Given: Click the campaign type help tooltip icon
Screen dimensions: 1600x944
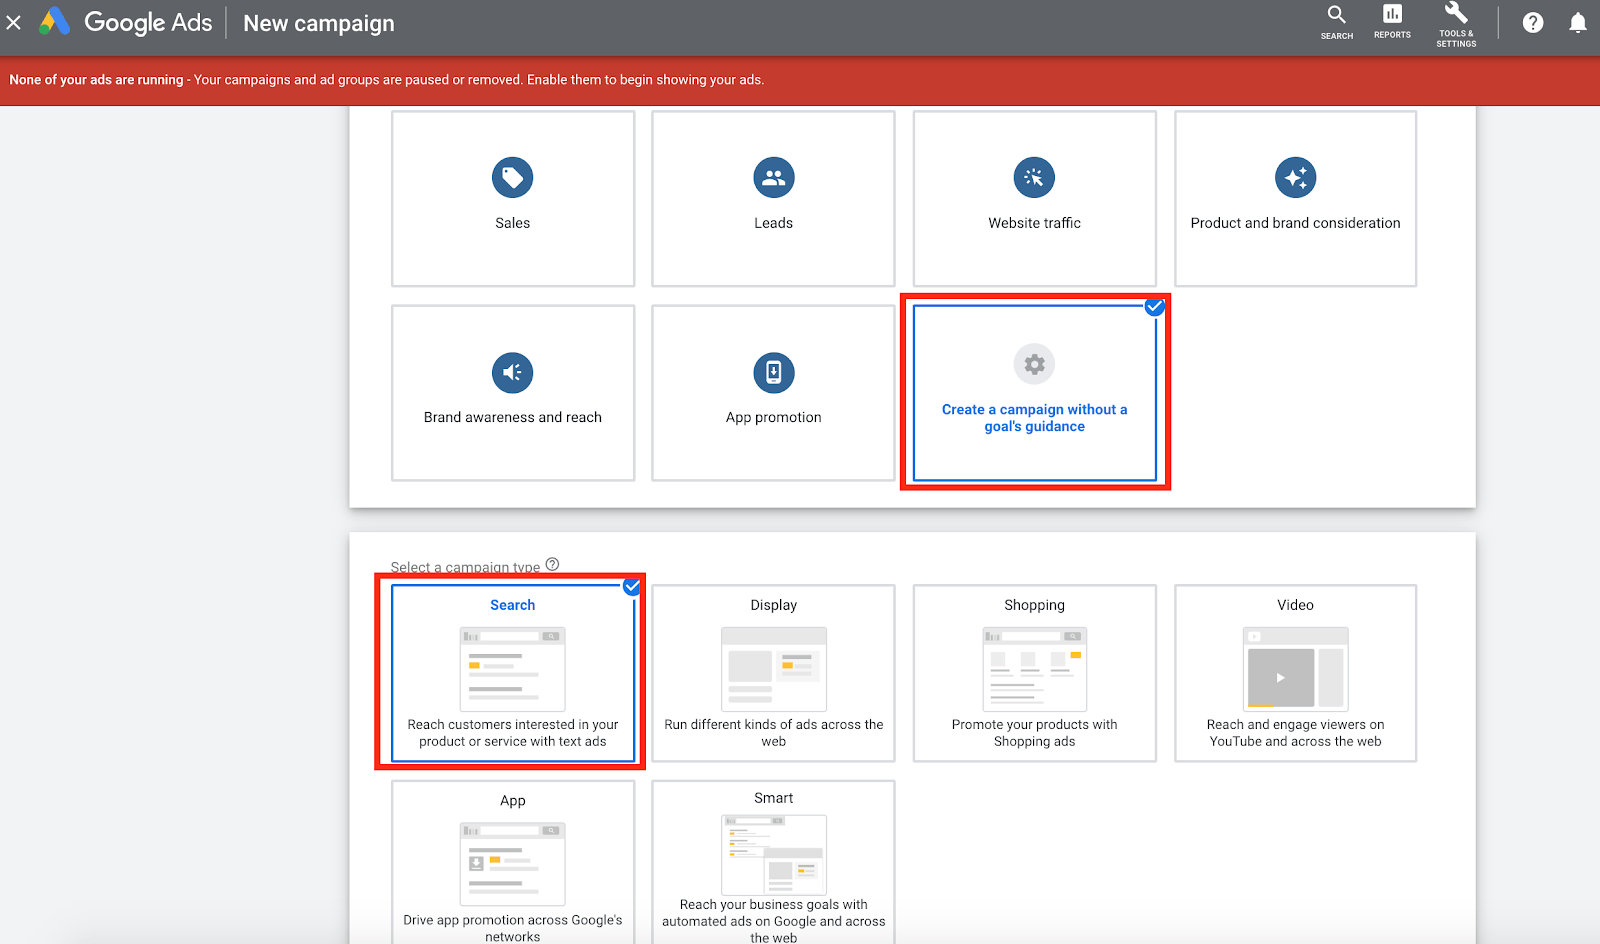Looking at the screenshot, I should 552,563.
